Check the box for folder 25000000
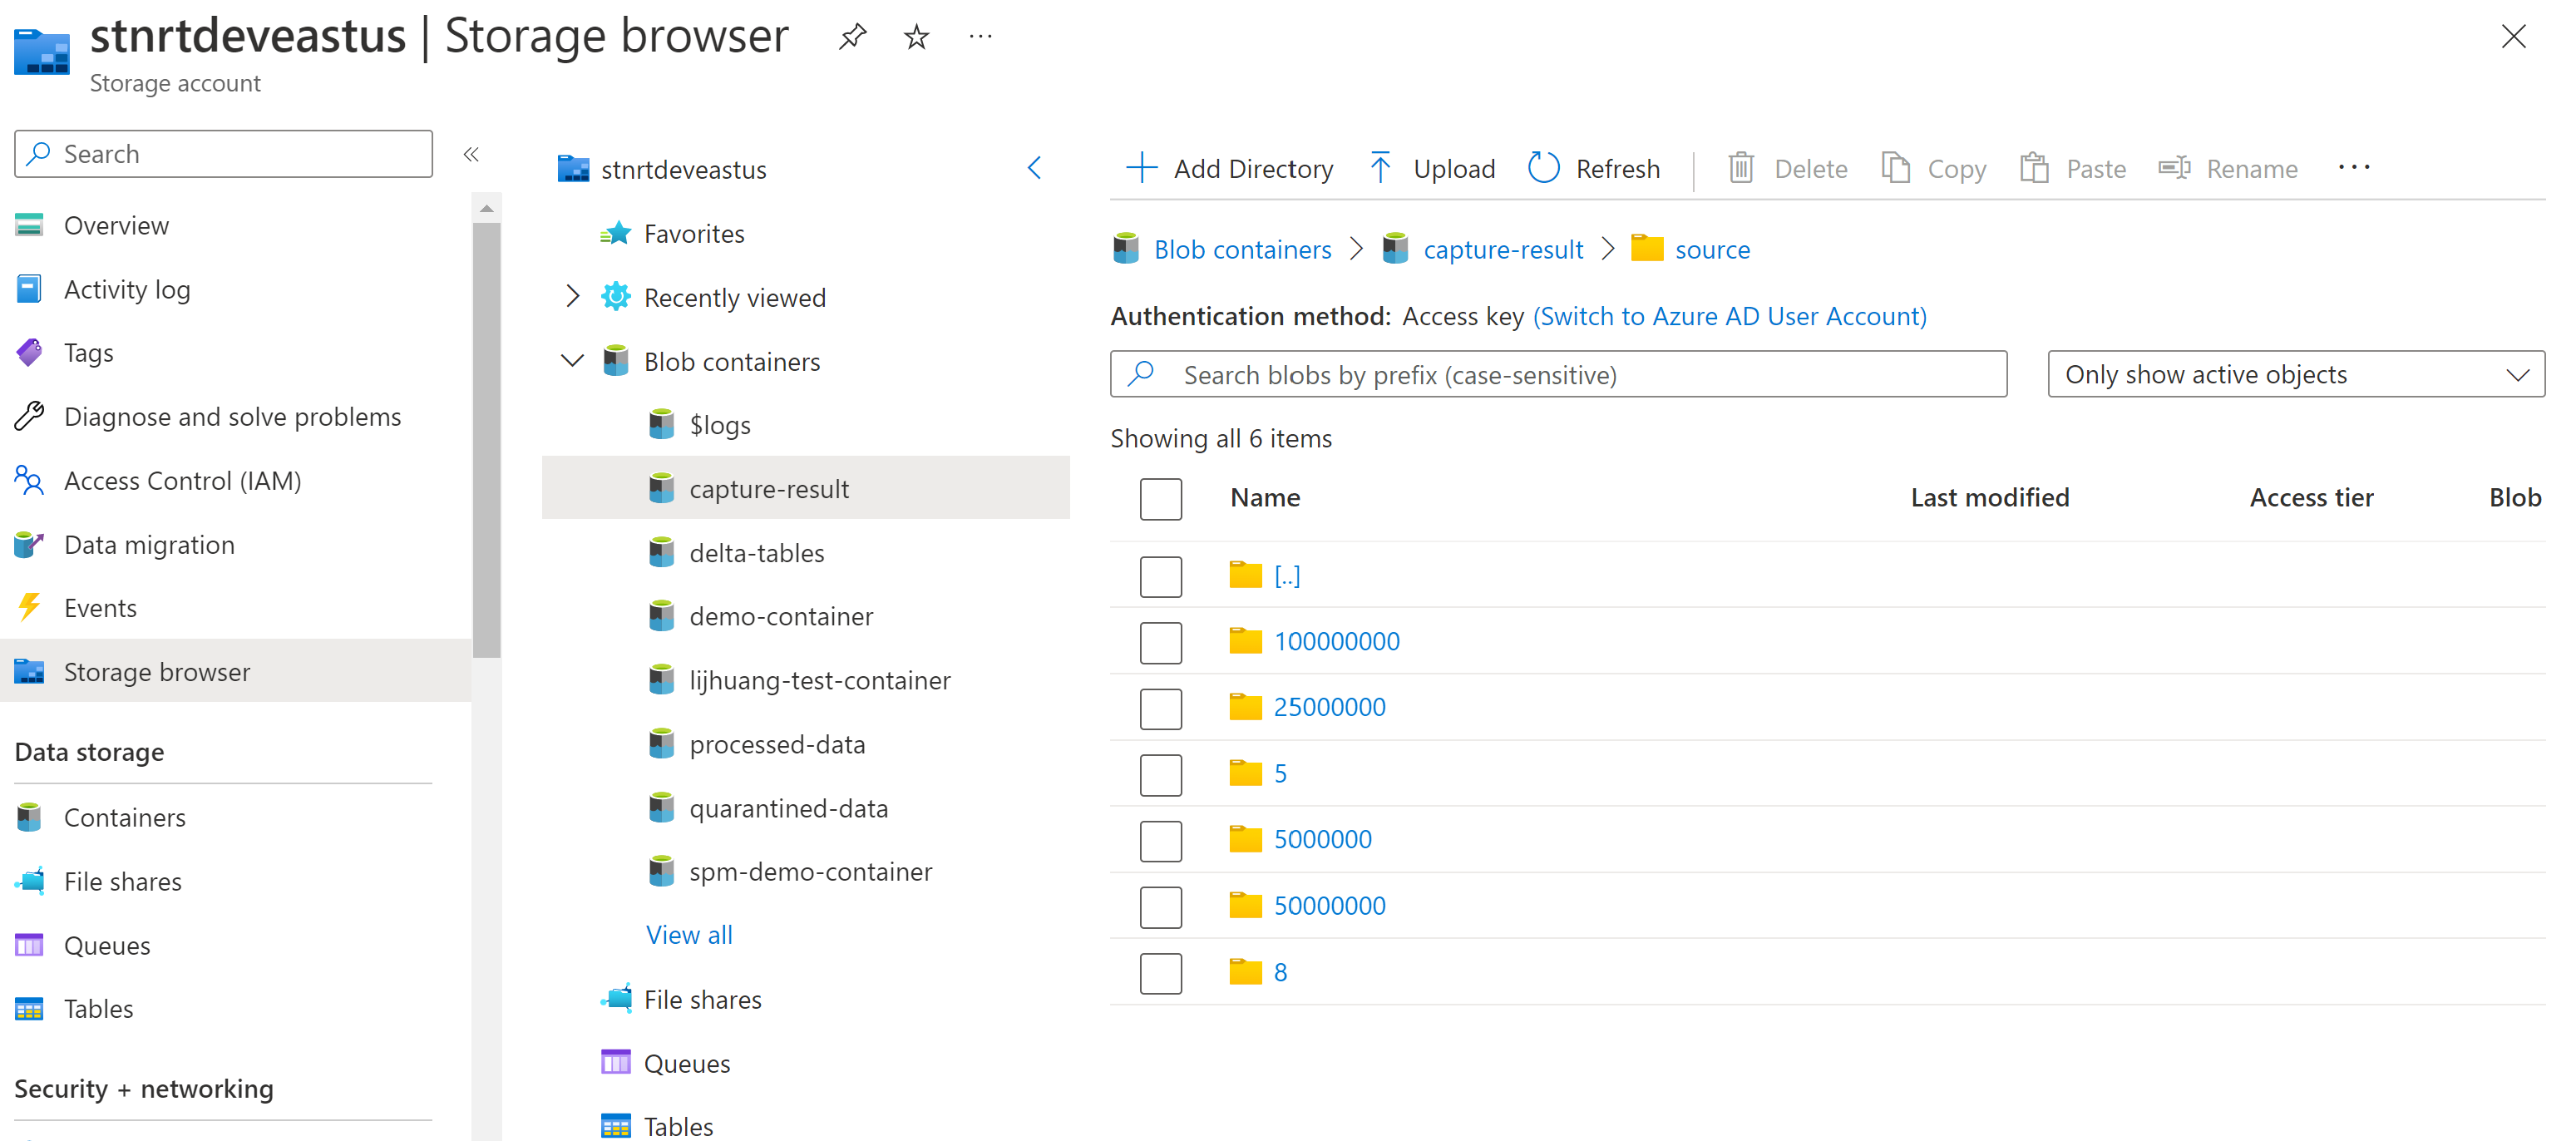The height and width of the screenshot is (1141, 2576). click(x=1160, y=708)
